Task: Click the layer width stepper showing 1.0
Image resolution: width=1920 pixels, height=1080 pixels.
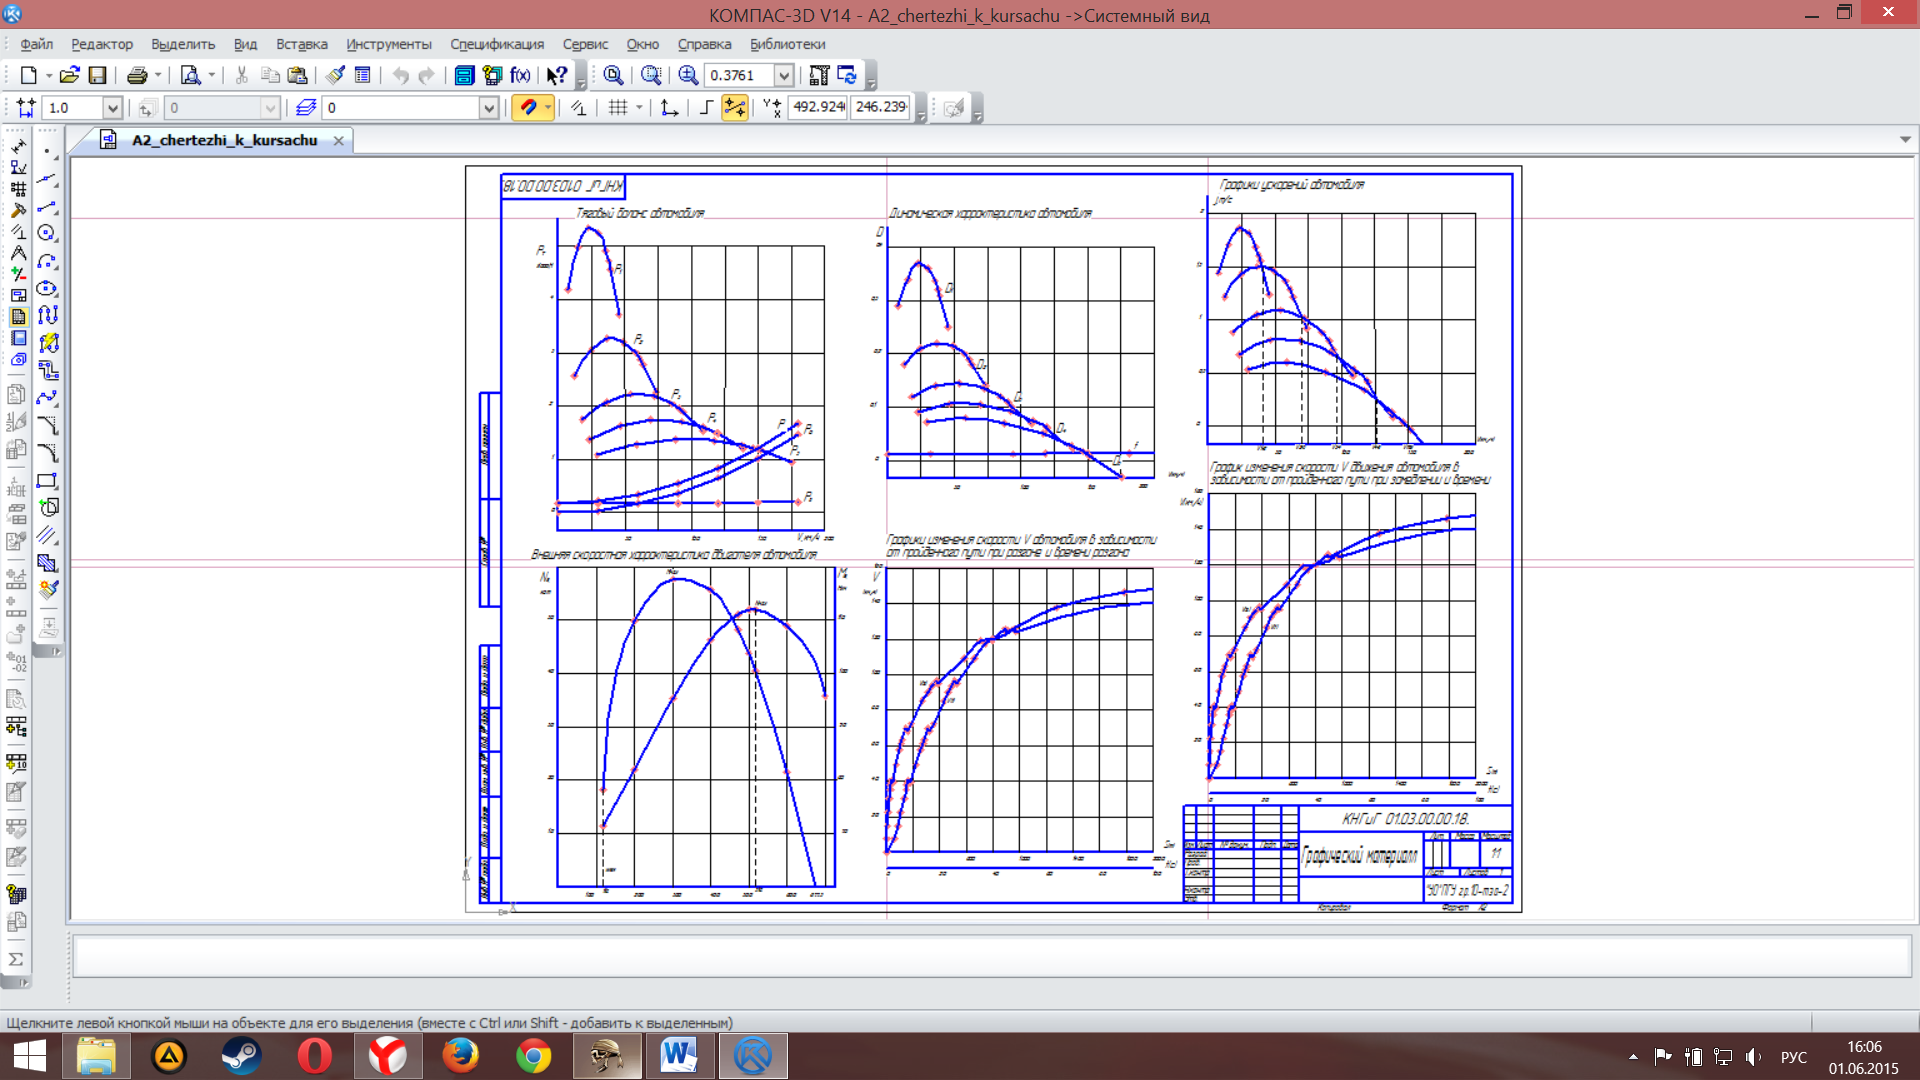Action: click(x=73, y=107)
